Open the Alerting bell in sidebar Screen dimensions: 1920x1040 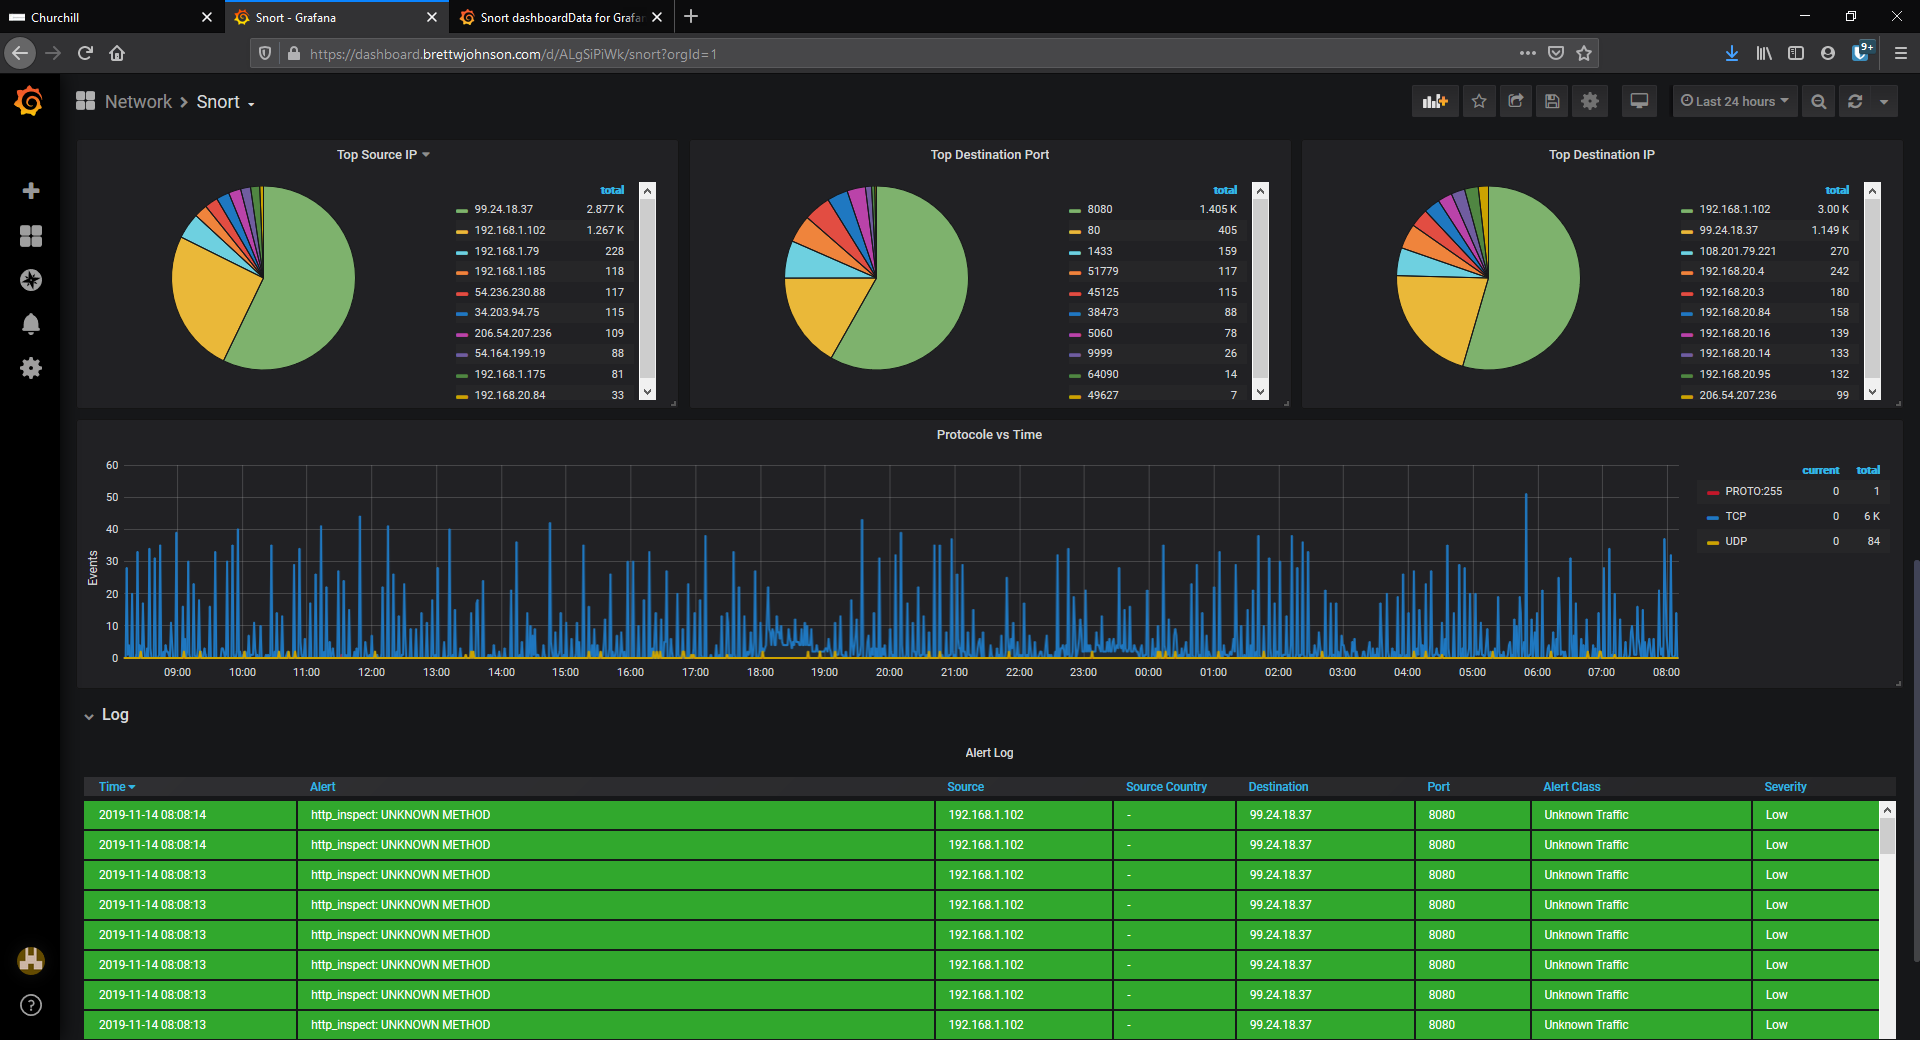click(31, 324)
